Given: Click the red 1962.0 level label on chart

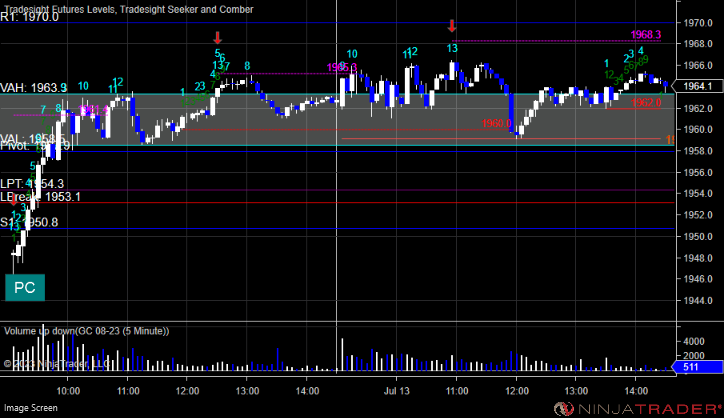Looking at the screenshot, I should point(646,103).
